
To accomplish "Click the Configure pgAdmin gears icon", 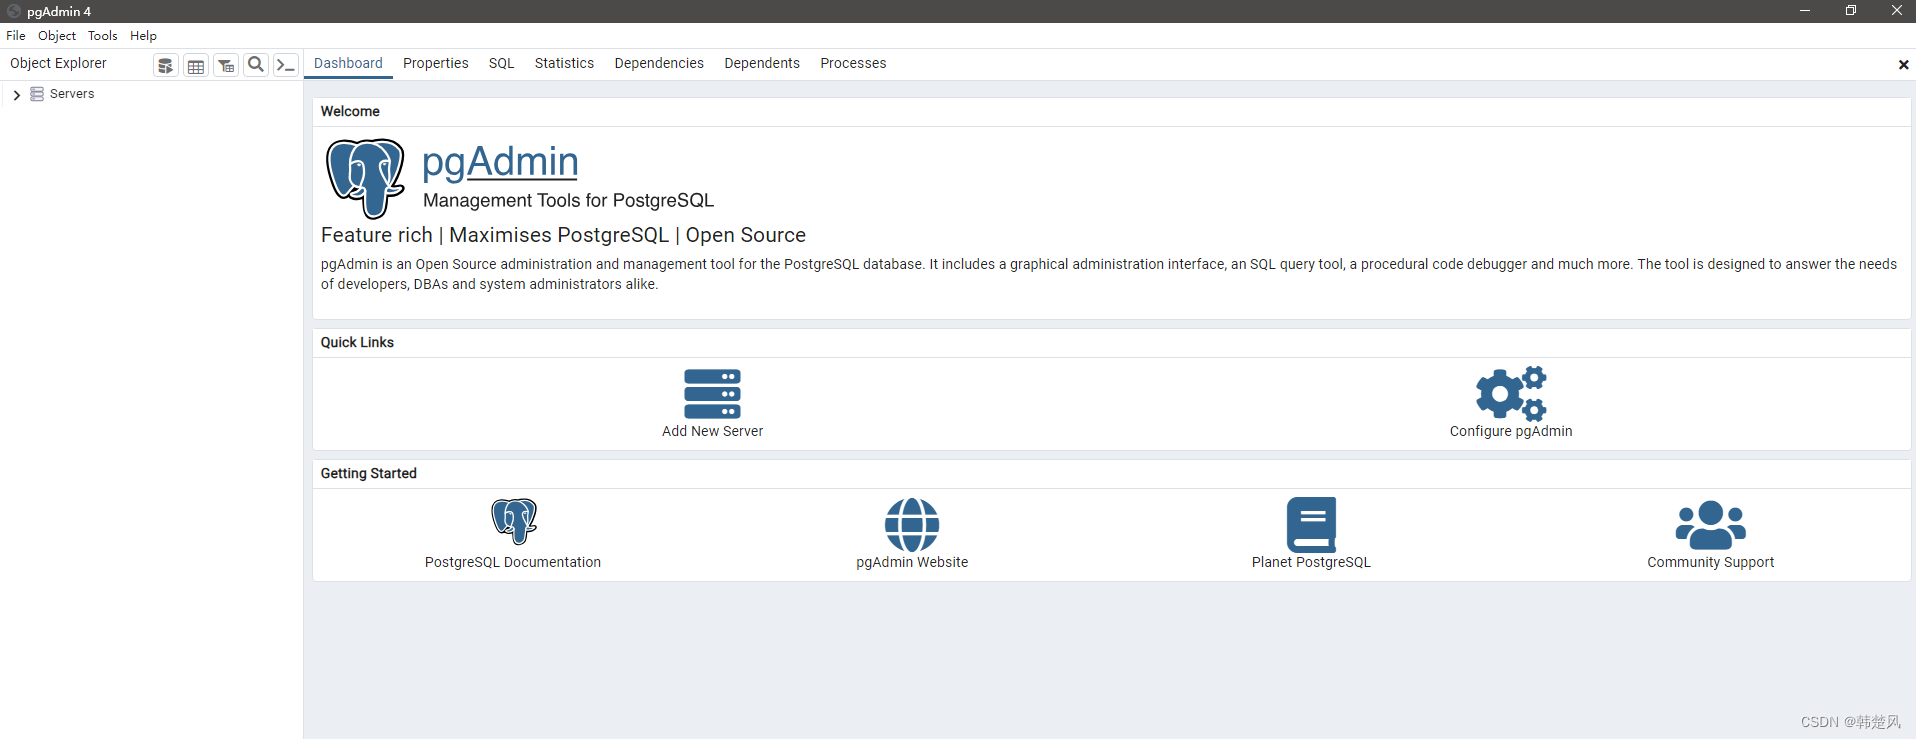I will 1511,393.
